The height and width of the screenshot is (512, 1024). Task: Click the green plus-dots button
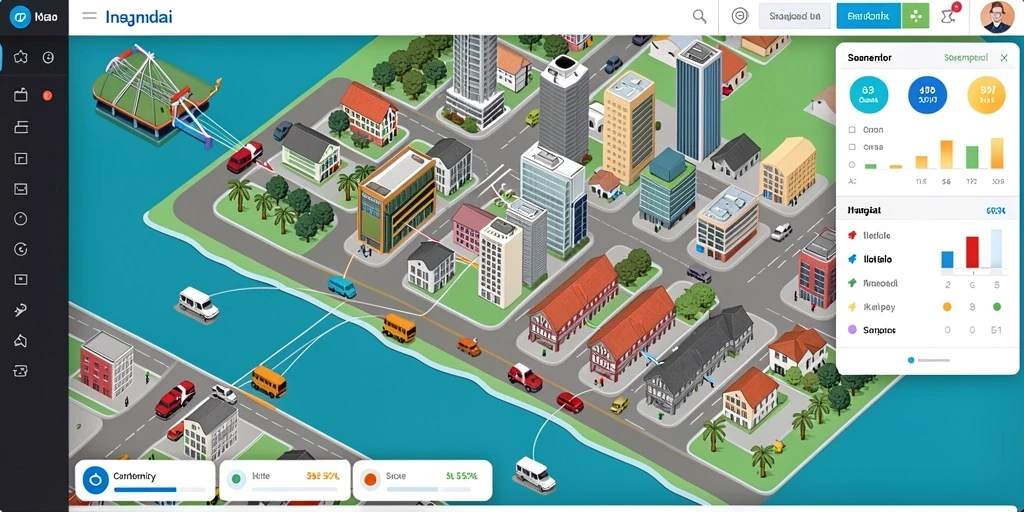915,16
